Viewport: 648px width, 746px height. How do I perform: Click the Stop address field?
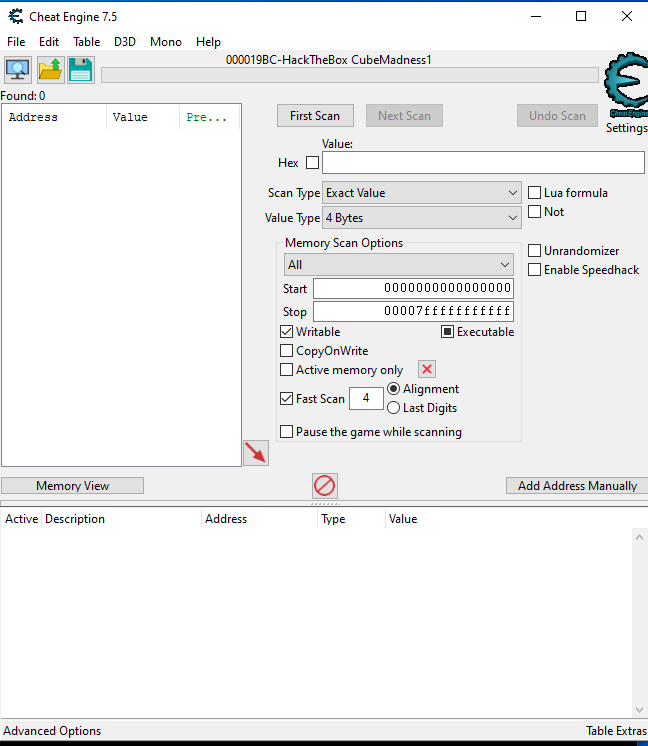pos(413,312)
